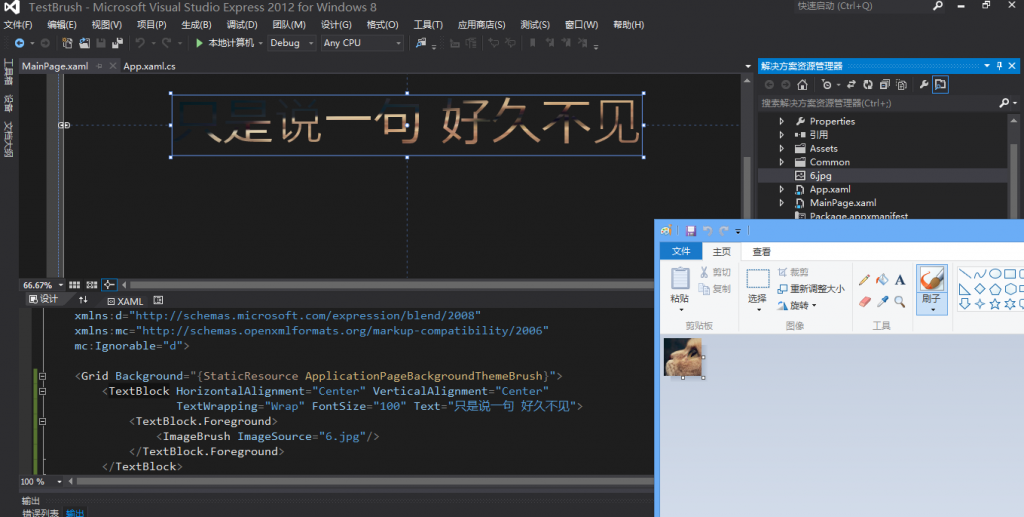Screen dimensions: 1024x517
Task: Click Home icon in Solution Explorer toolbar
Action: (x=803, y=85)
